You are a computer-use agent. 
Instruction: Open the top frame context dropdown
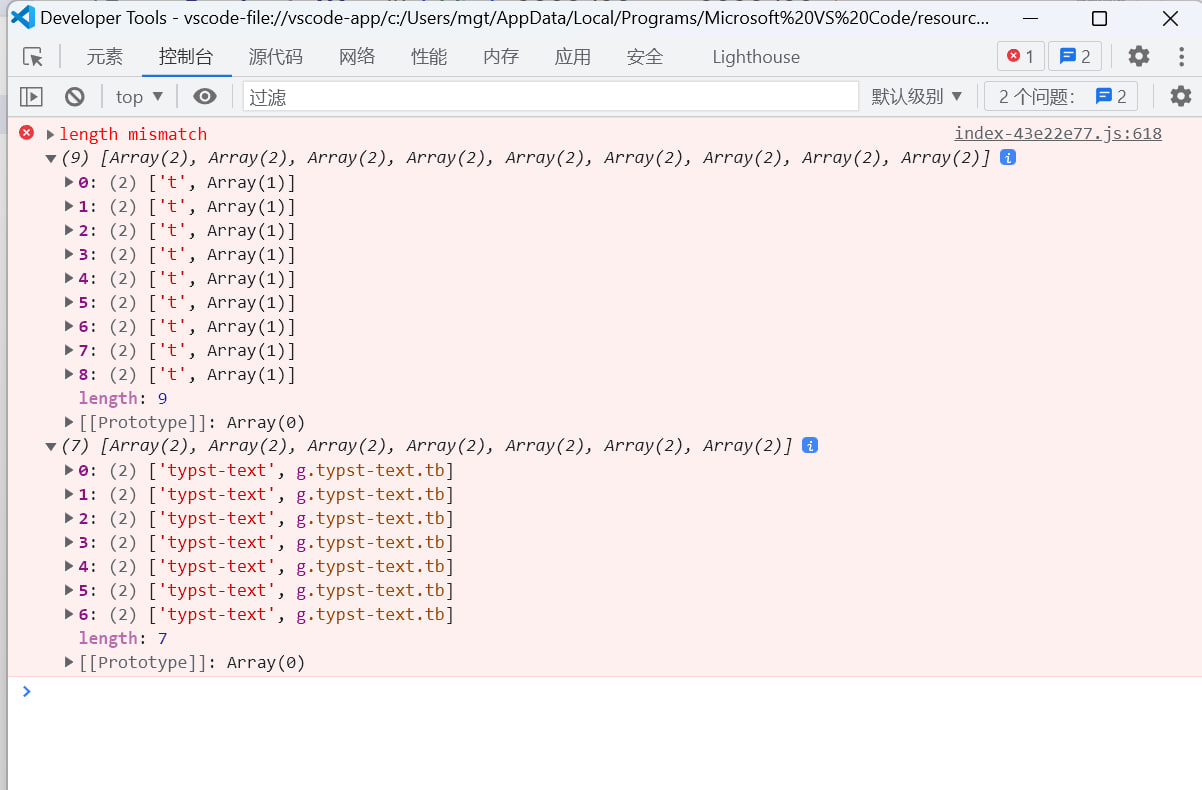[138, 96]
